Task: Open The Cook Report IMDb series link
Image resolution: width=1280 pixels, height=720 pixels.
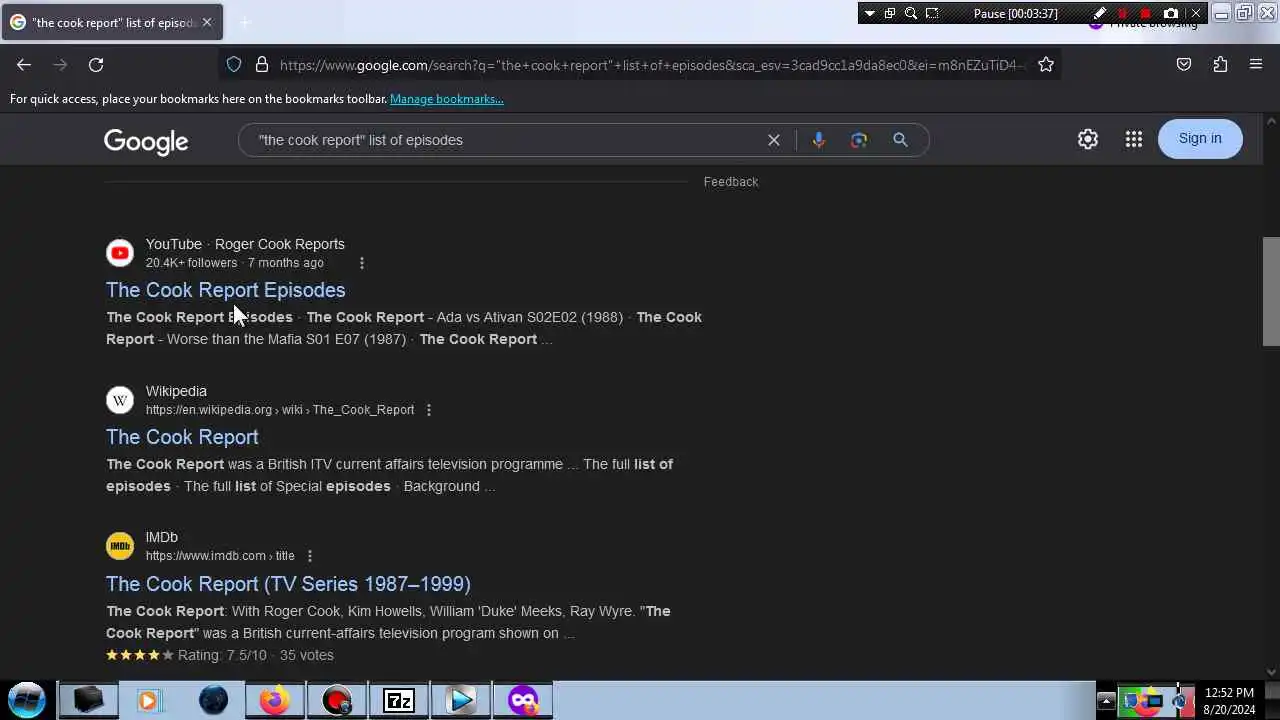Action: pyautogui.click(x=288, y=584)
